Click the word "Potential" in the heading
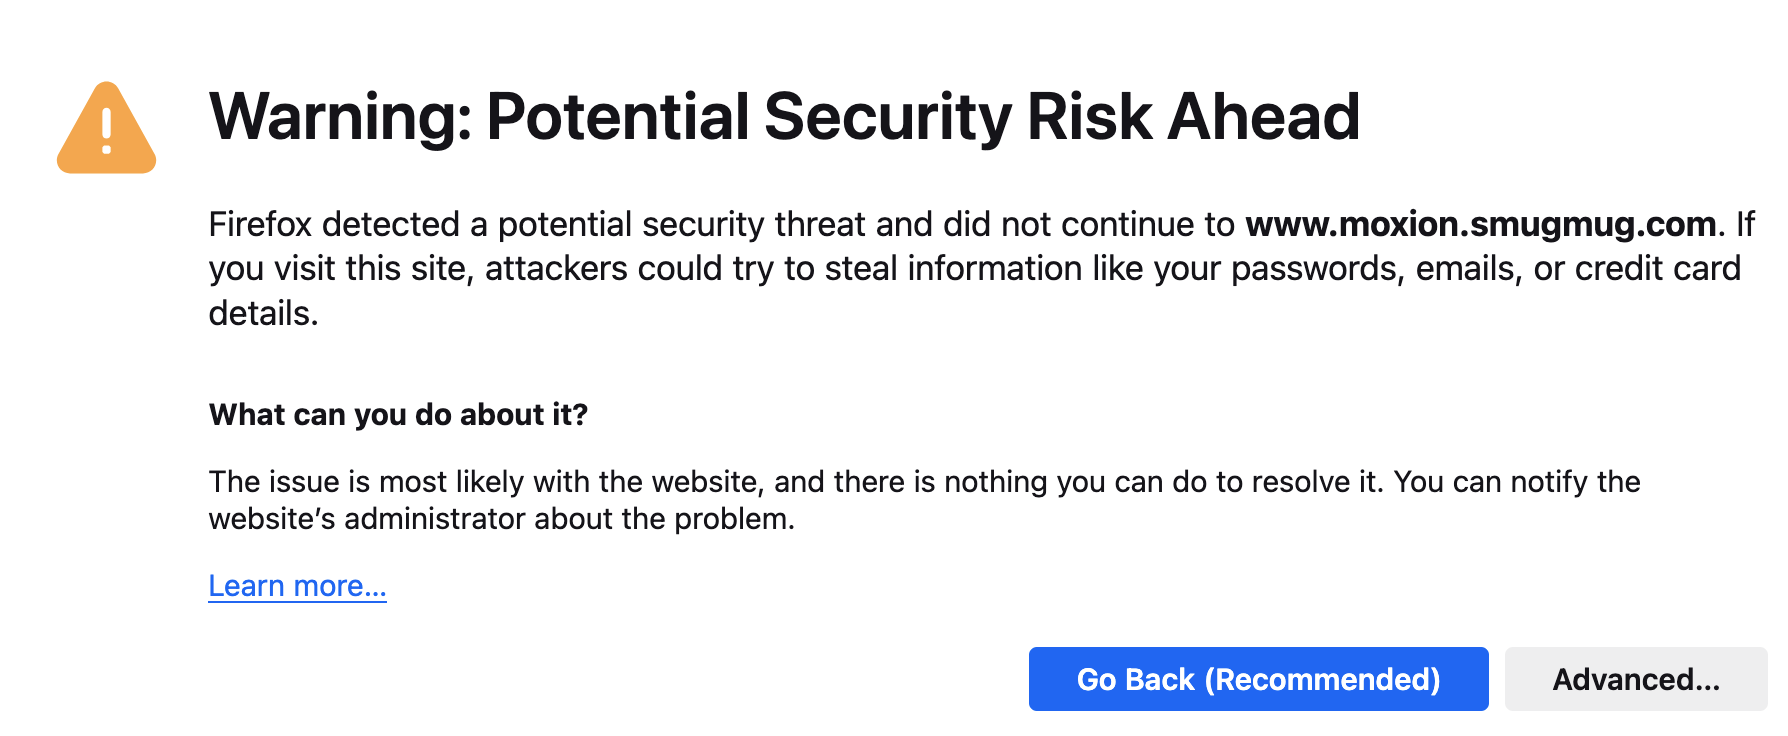Image resolution: width=1788 pixels, height=736 pixels. (617, 117)
